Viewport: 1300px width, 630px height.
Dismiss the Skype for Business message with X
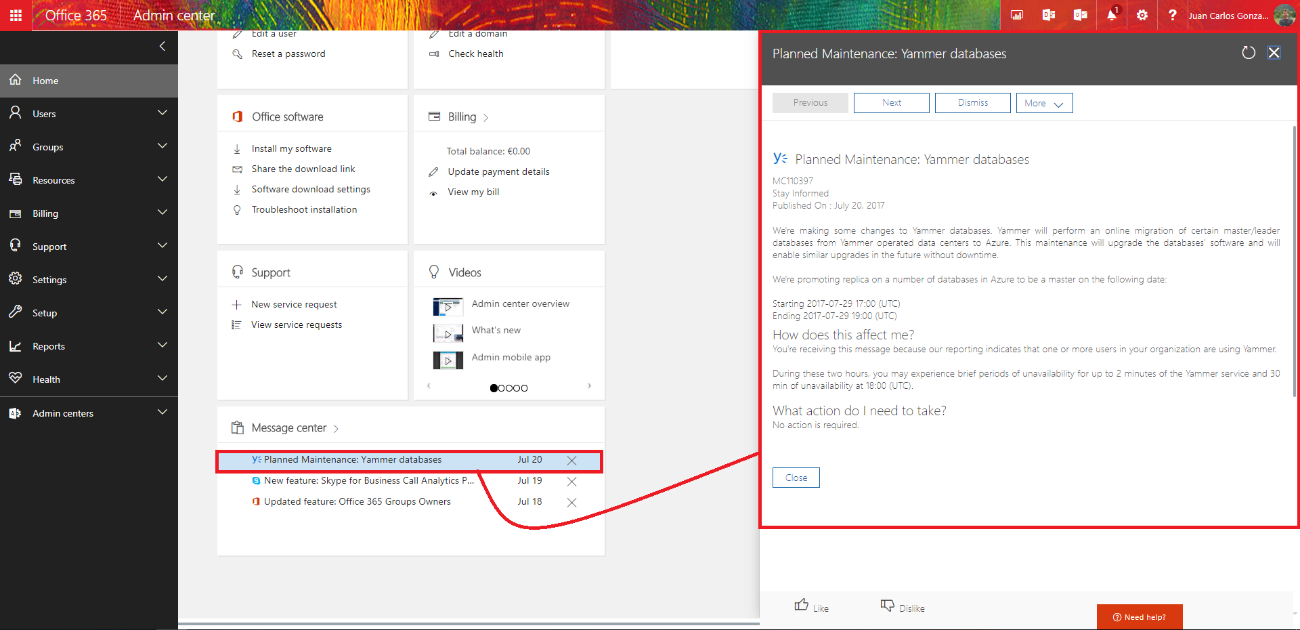(x=572, y=481)
